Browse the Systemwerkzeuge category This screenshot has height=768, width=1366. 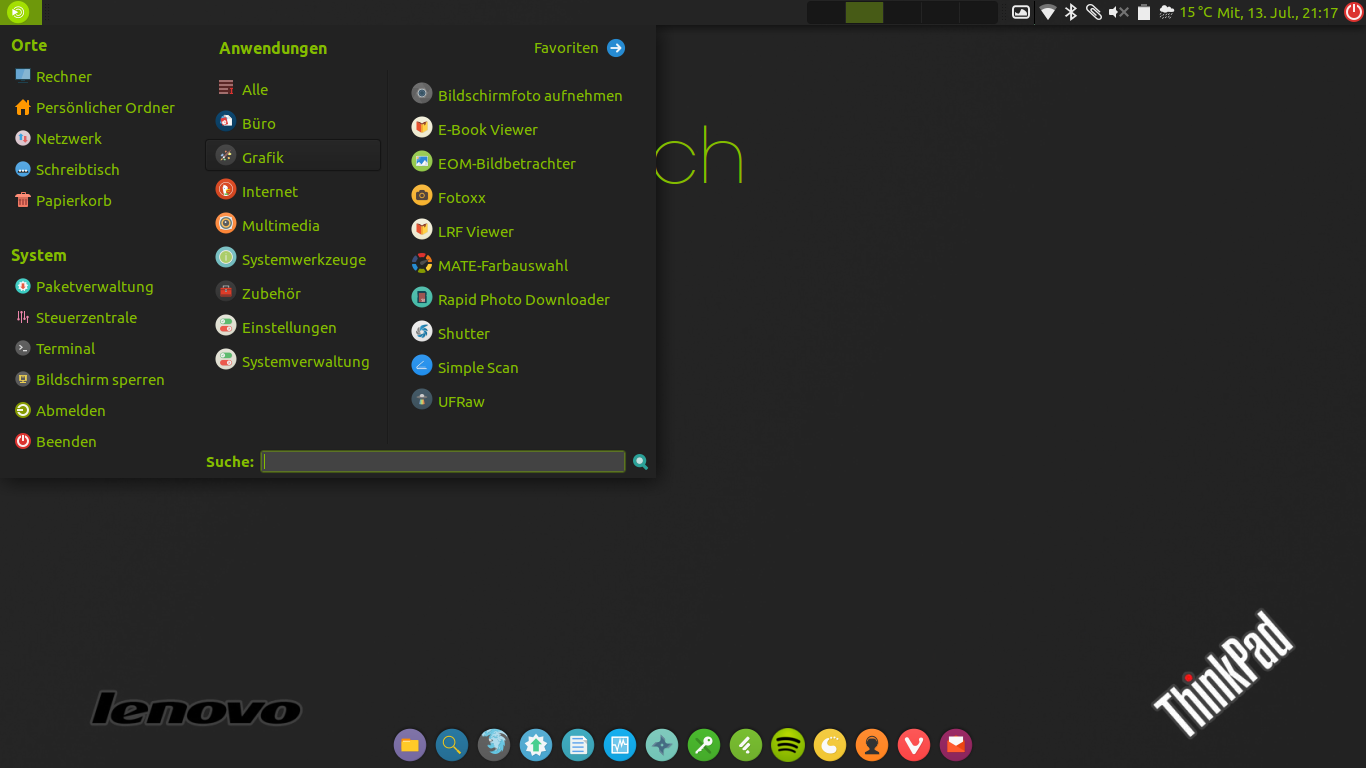click(293, 259)
